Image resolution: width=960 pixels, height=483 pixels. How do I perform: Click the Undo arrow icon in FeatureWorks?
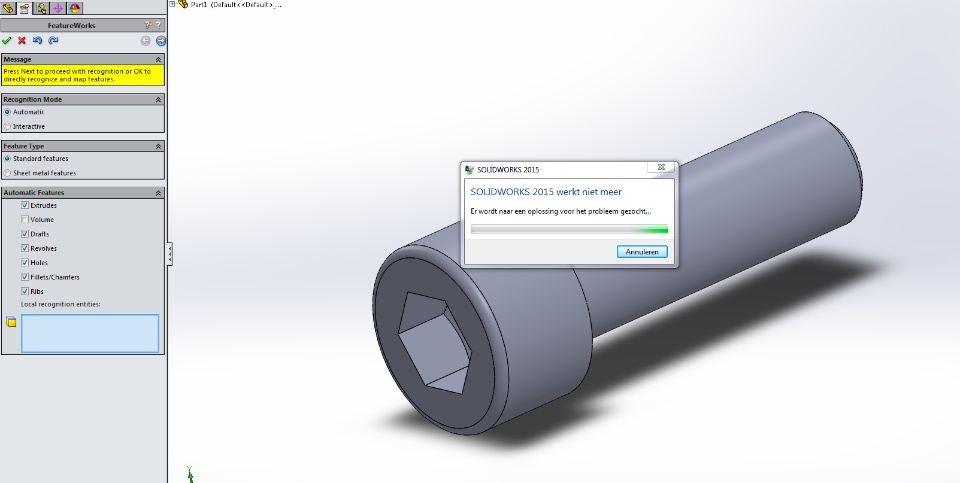coord(37,40)
